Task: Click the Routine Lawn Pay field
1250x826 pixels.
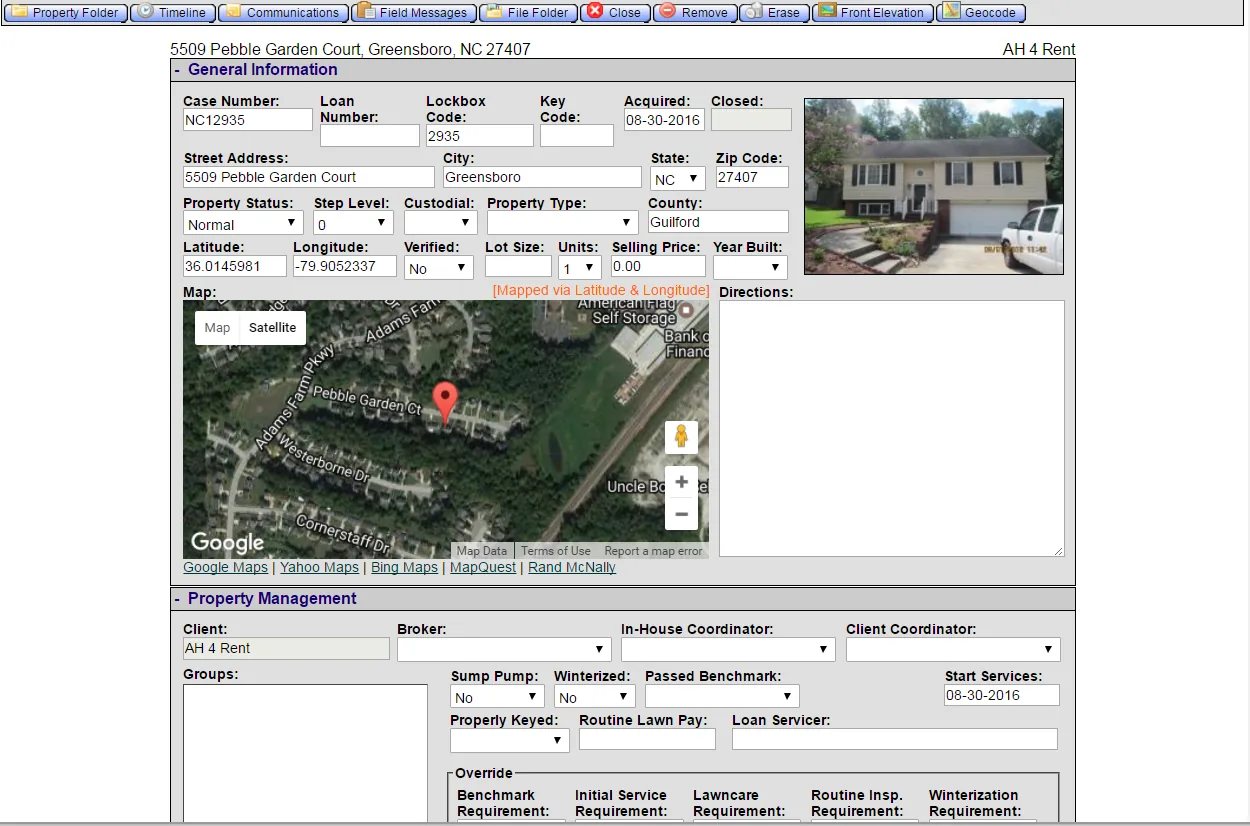Action: click(x=647, y=739)
